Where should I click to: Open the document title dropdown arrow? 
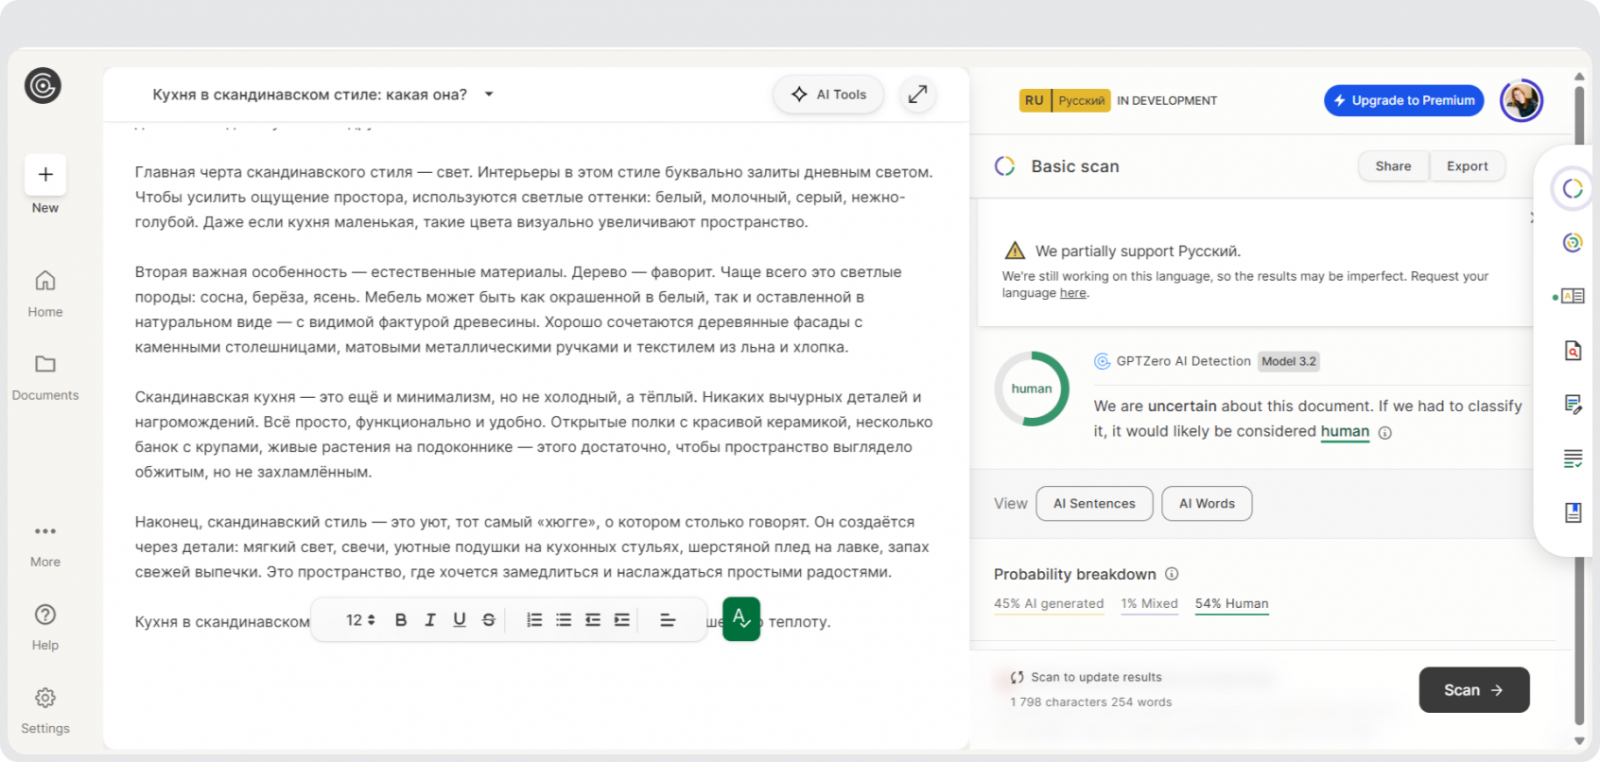(x=489, y=94)
